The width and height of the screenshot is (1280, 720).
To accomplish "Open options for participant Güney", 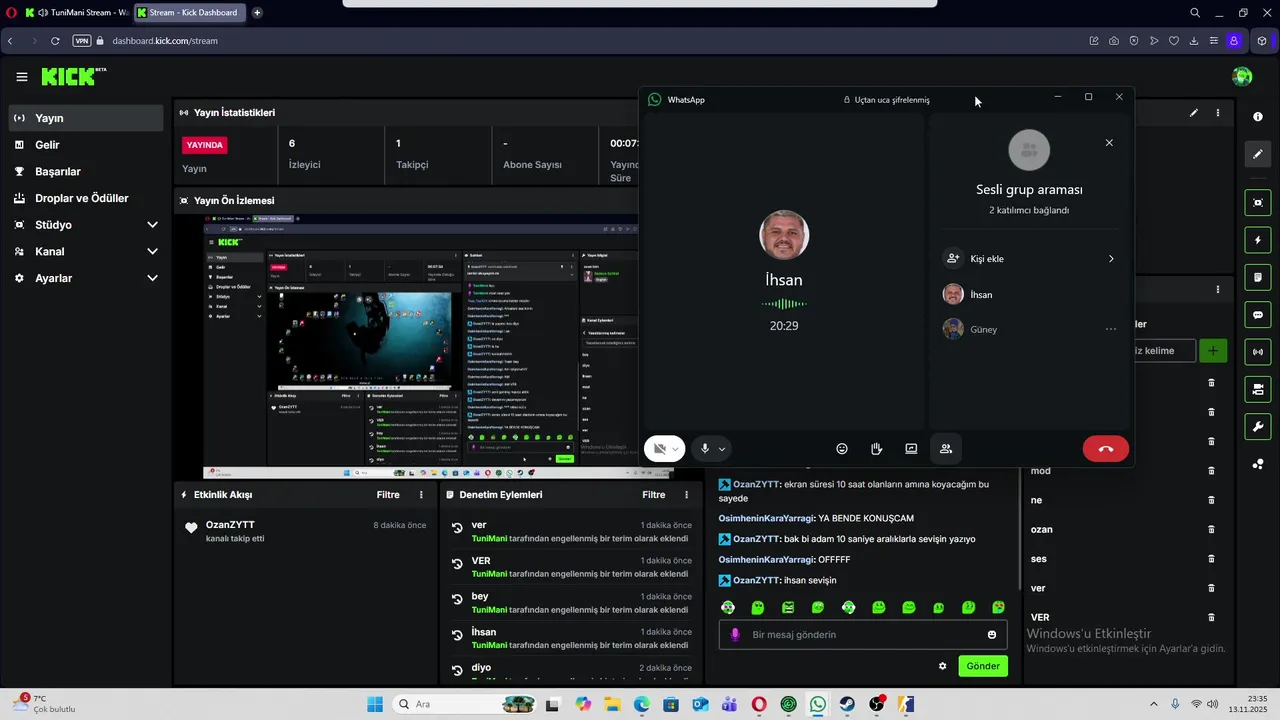I will point(1110,329).
